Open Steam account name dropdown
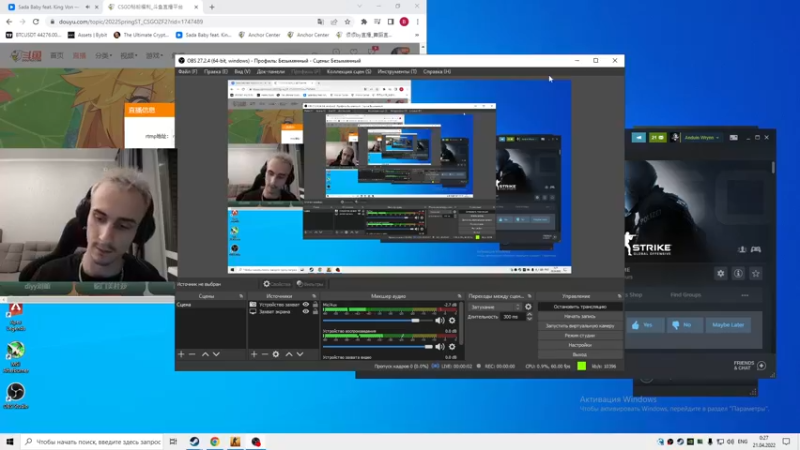800x450 pixels. [702, 137]
